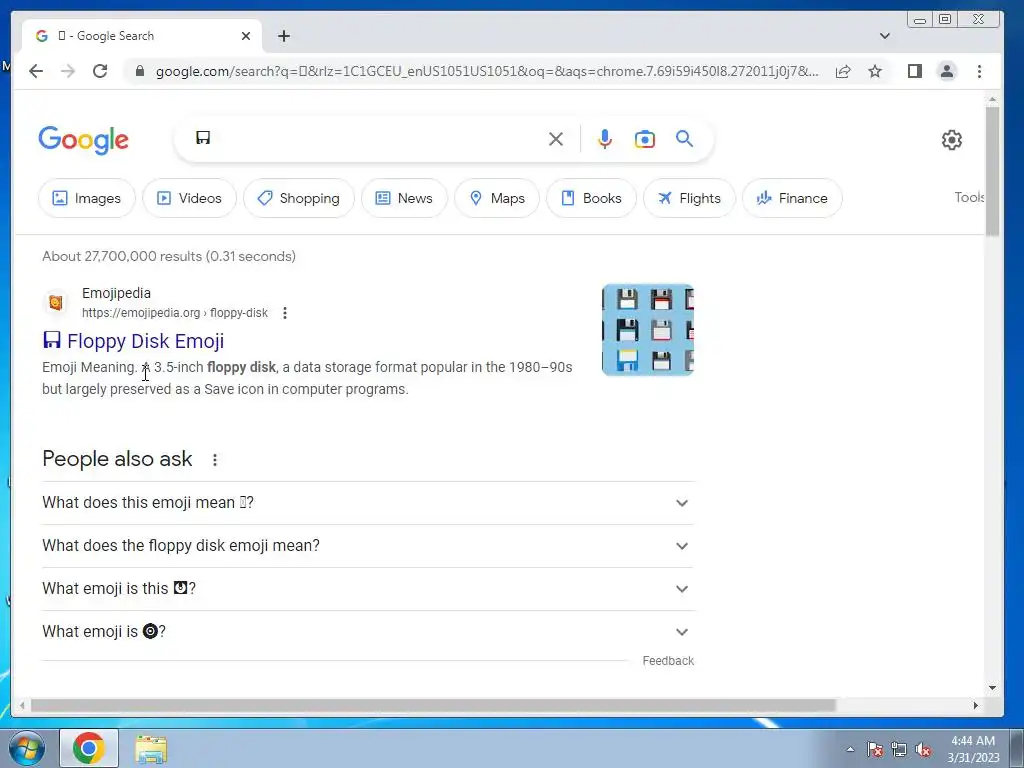Switch to Finance results
Screen dimensions: 1024x768
[x=792, y=198]
